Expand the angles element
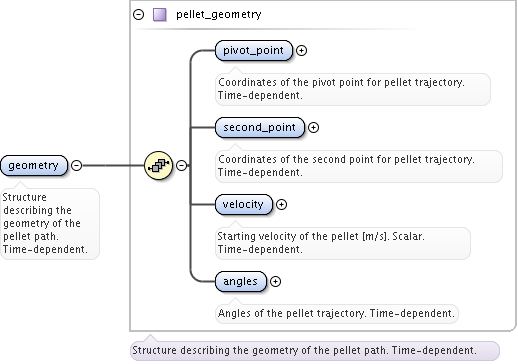Viewport: 518px width, 364px height. click(x=275, y=281)
